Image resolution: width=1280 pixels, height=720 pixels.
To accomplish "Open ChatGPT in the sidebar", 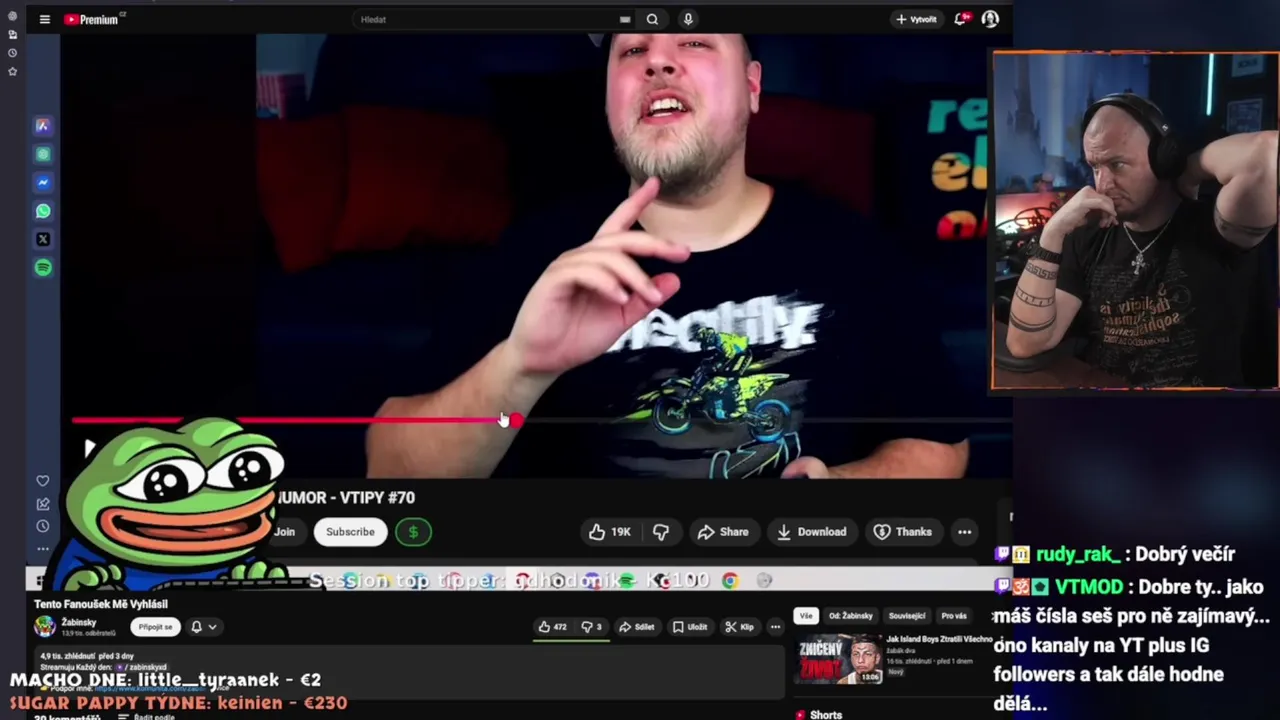I will (43, 154).
